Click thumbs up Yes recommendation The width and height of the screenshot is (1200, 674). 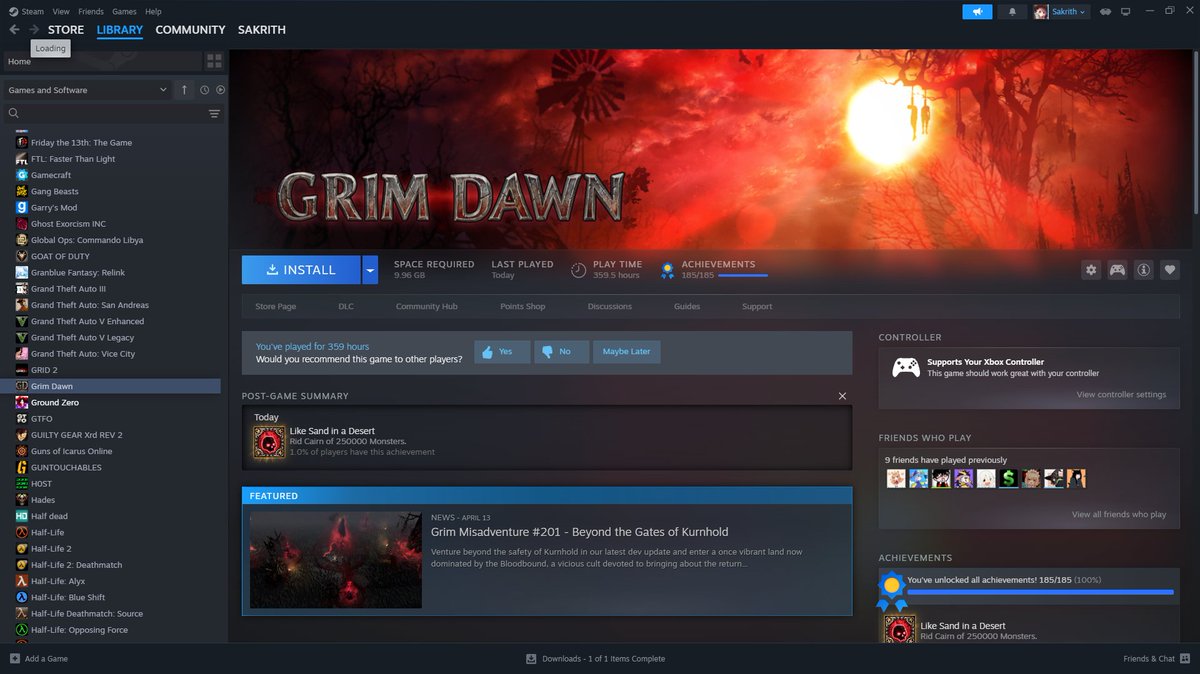pyautogui.click(x=502, y=352)
